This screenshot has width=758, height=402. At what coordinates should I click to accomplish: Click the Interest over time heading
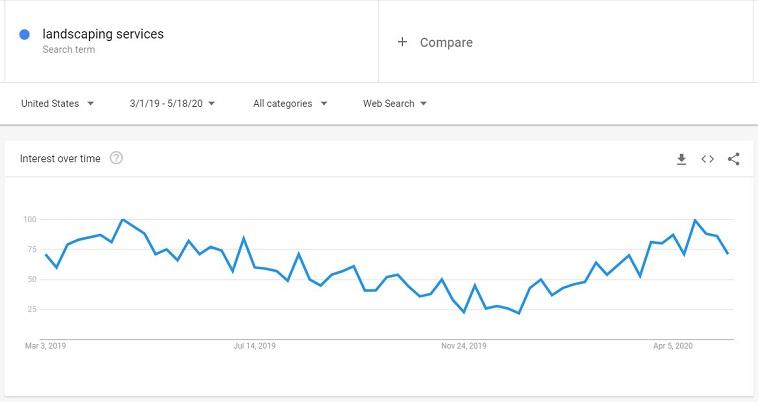point(60,158)
